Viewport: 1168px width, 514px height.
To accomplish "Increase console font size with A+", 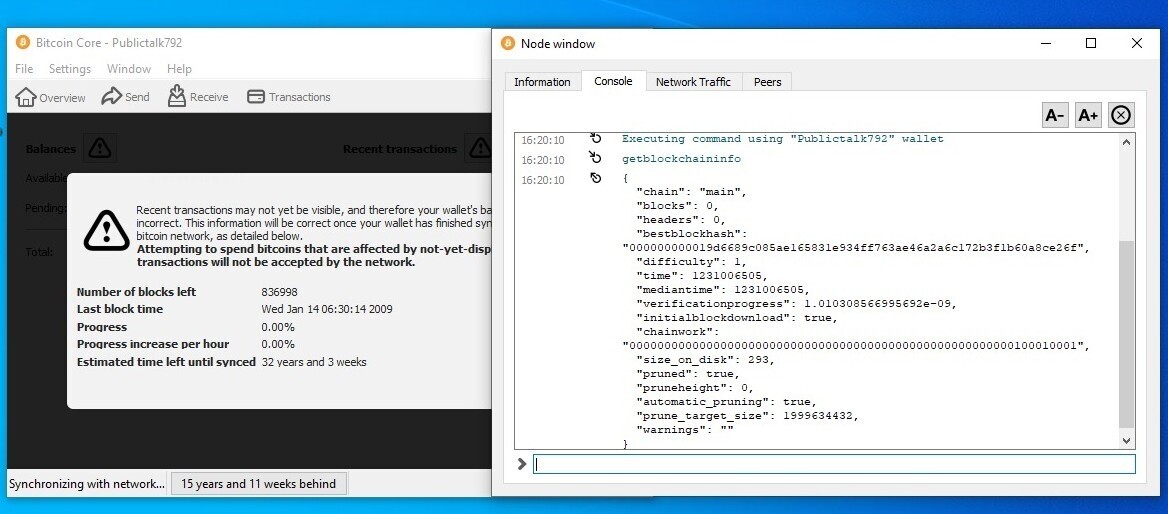I will [x=1088, y=115].
